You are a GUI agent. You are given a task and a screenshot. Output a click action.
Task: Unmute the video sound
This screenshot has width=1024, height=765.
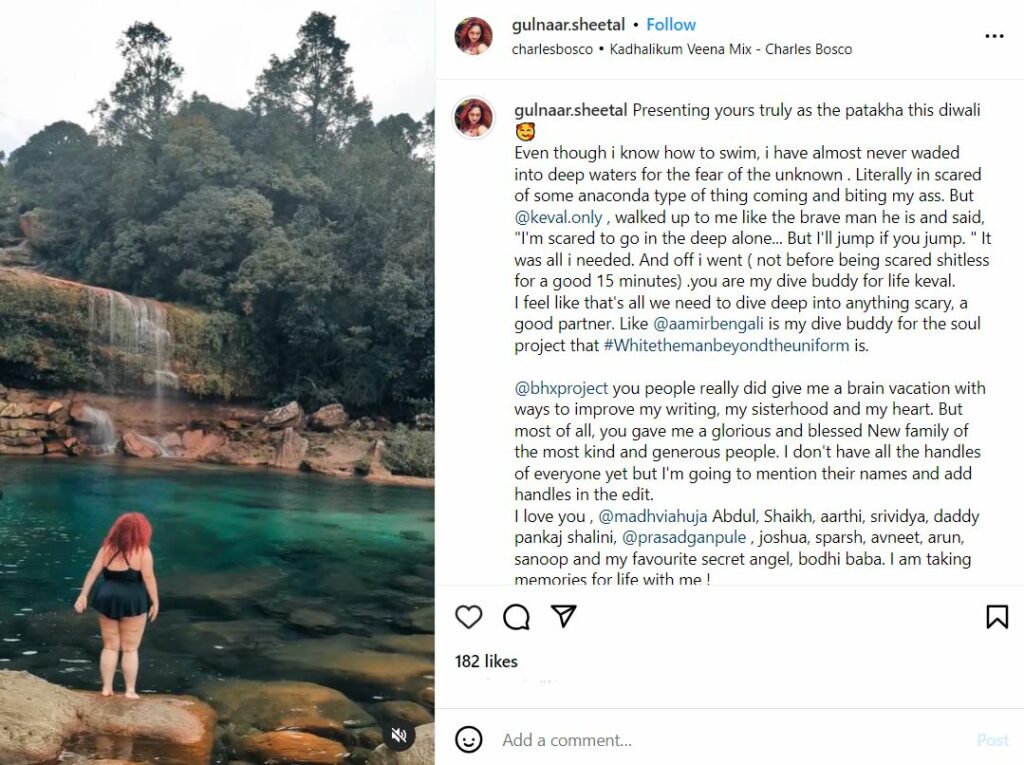pos(400,737)
